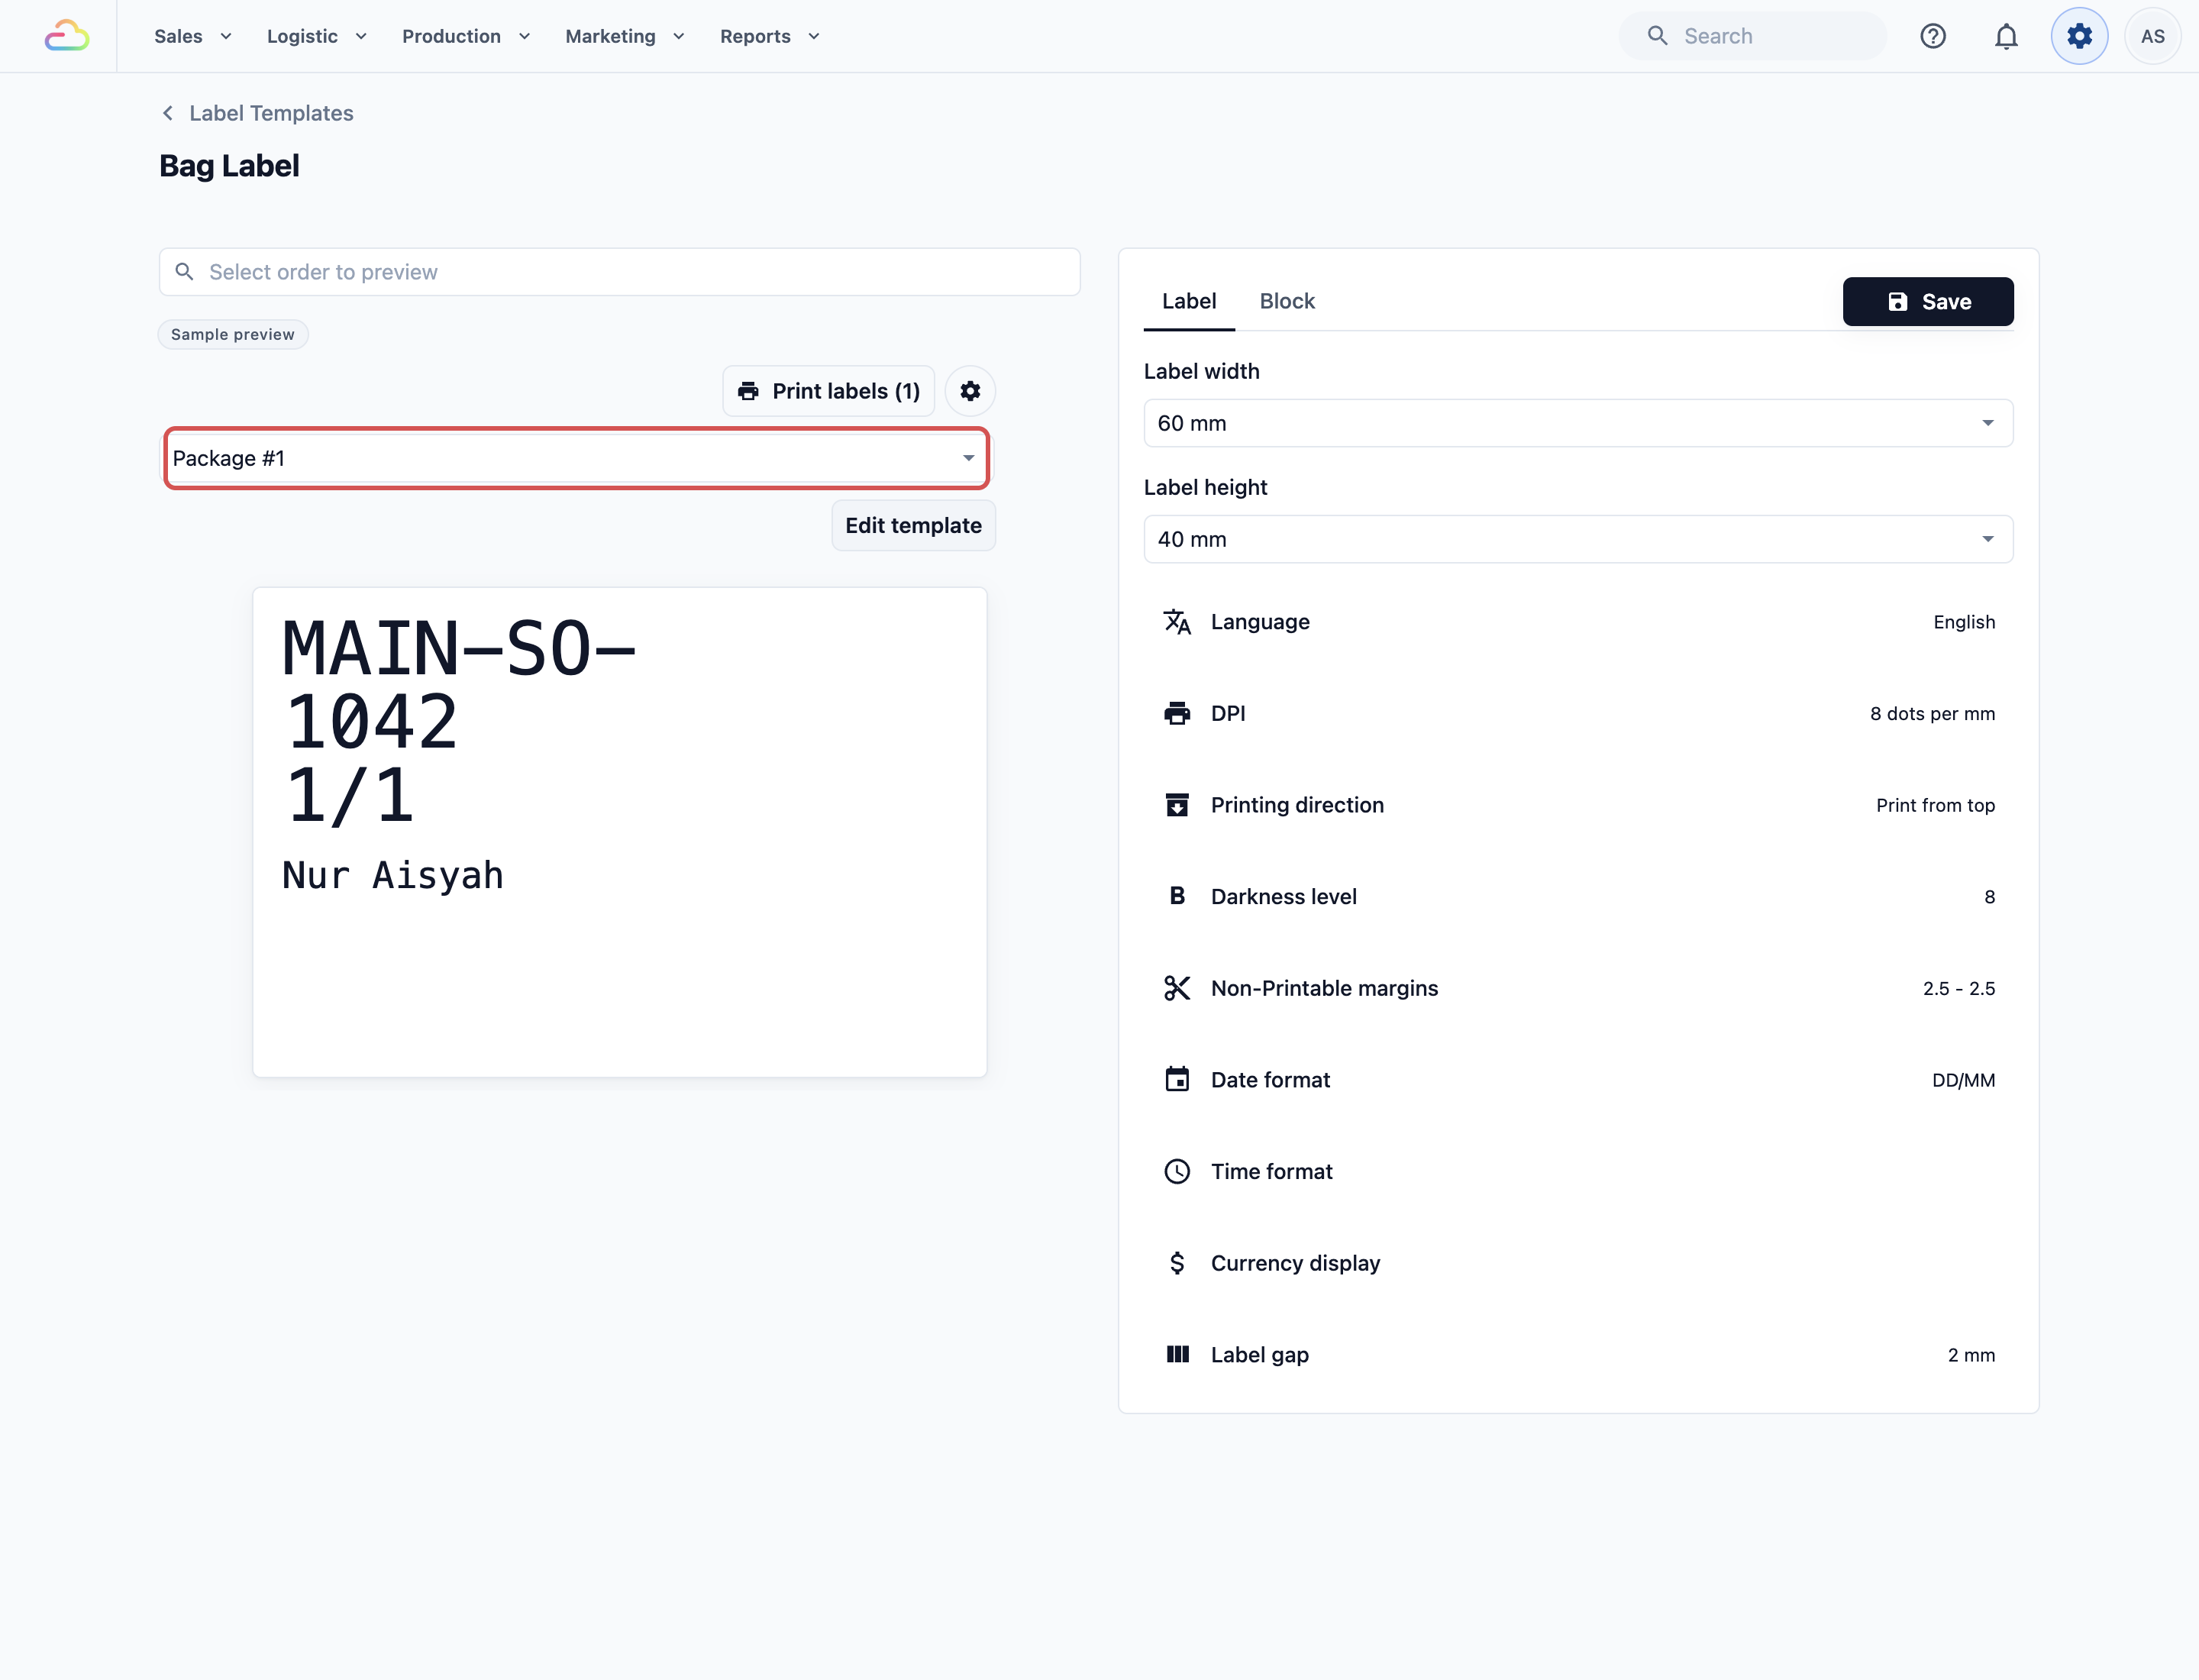Click the DD/MM date format value
Image resolution: width=2199 pixels, height=1680 pixels.
pyautogui.click(x=1963, y=1080)
